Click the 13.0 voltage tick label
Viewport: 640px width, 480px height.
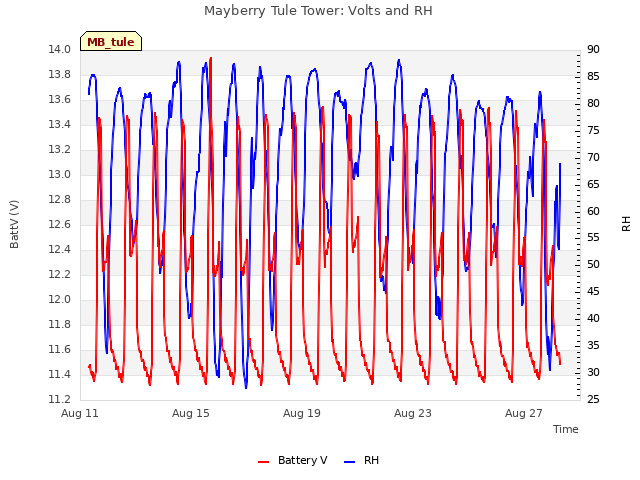click(60, 174)
